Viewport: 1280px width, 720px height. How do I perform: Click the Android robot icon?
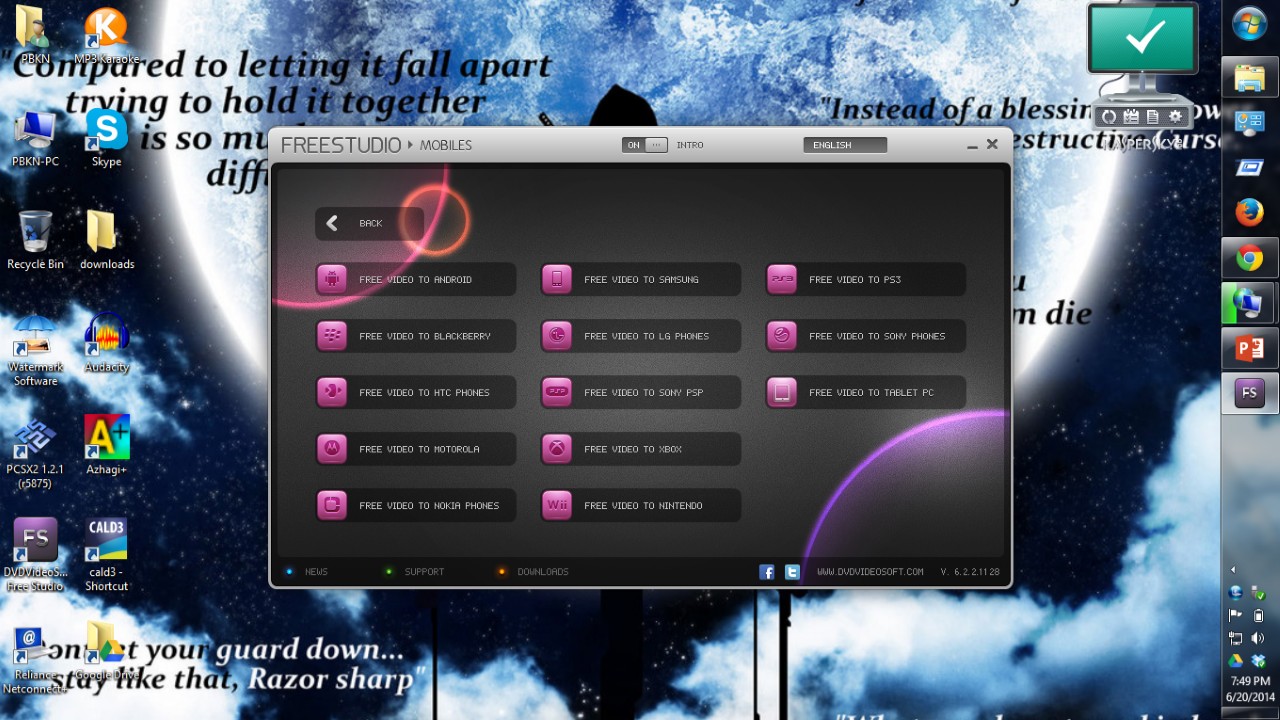click(332, 280)
